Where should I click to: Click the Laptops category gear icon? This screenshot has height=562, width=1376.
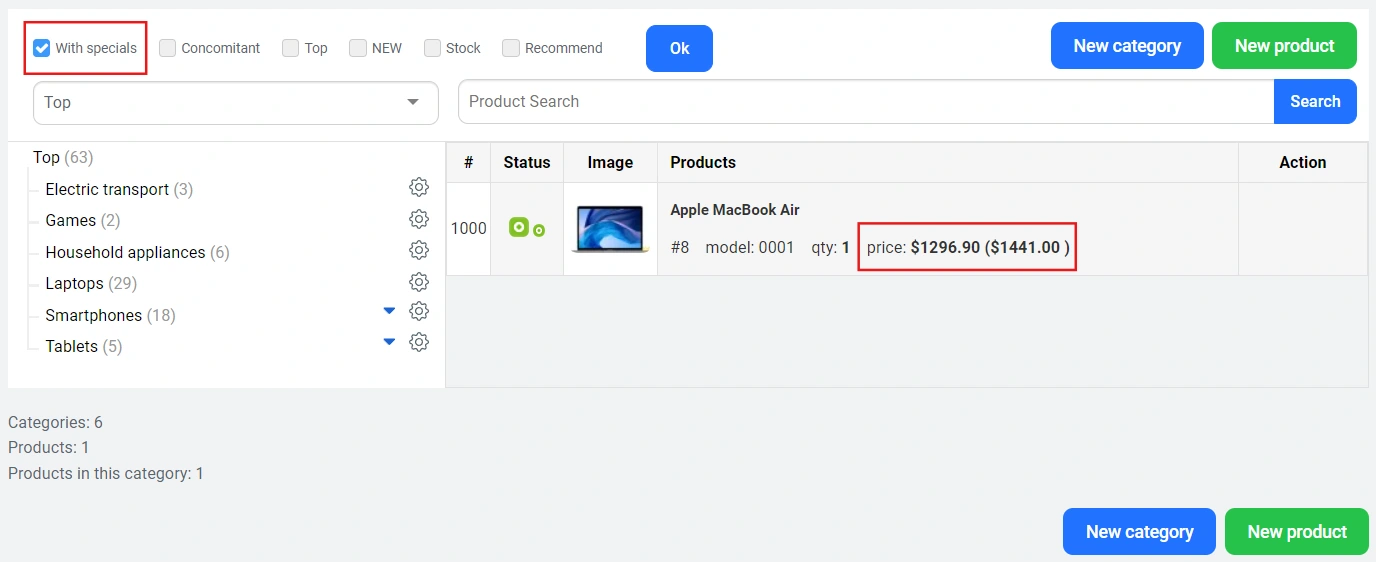click(419, 282)
